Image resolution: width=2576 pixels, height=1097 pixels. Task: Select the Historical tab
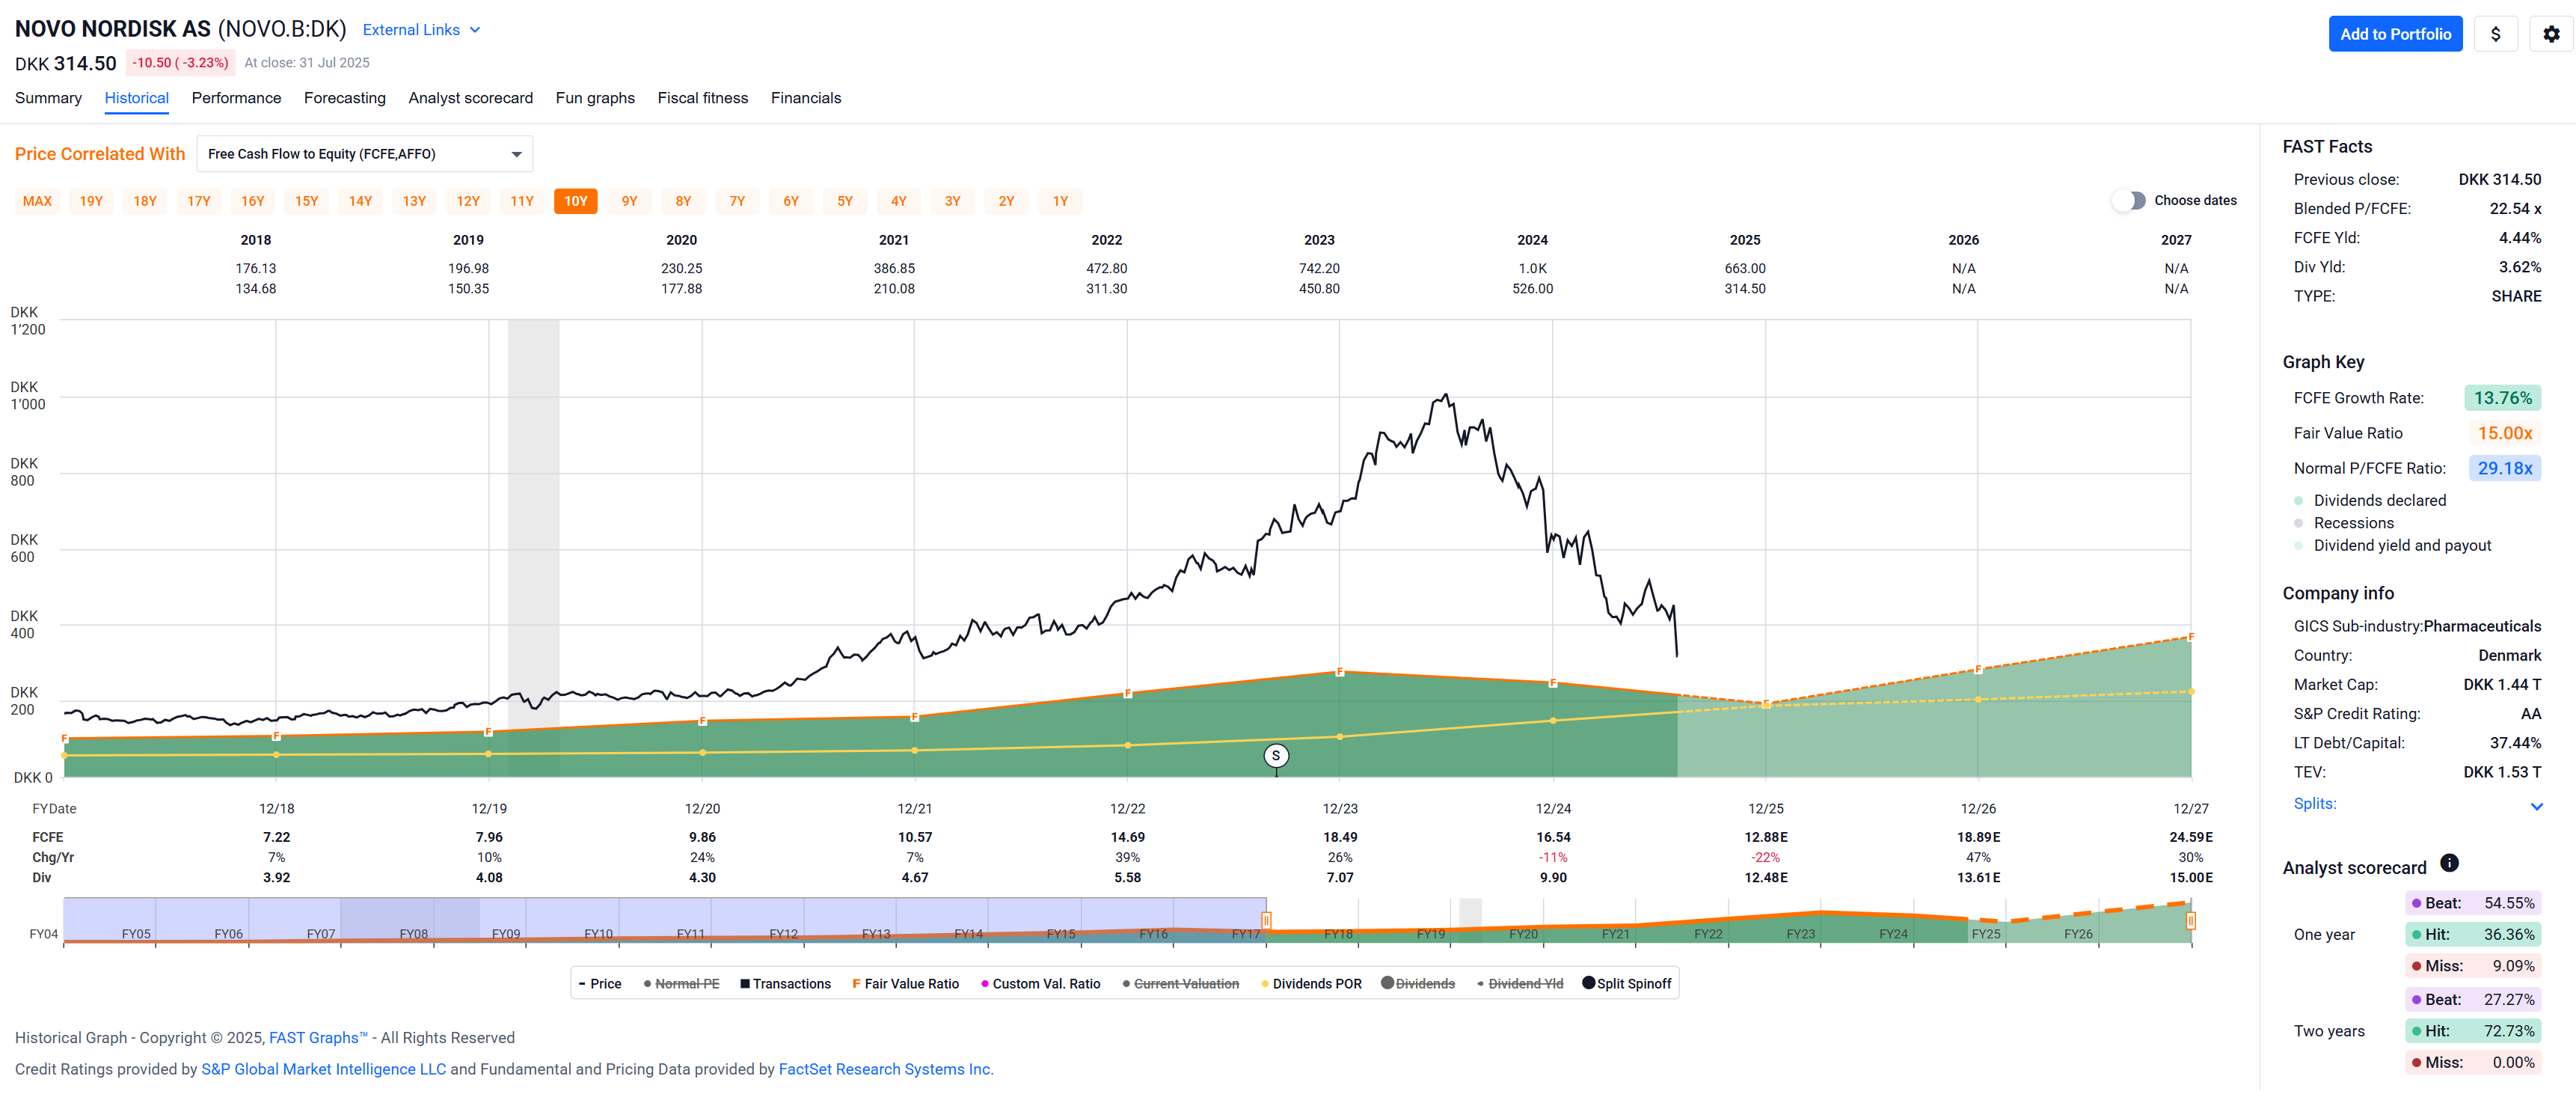tap(136, 98)
